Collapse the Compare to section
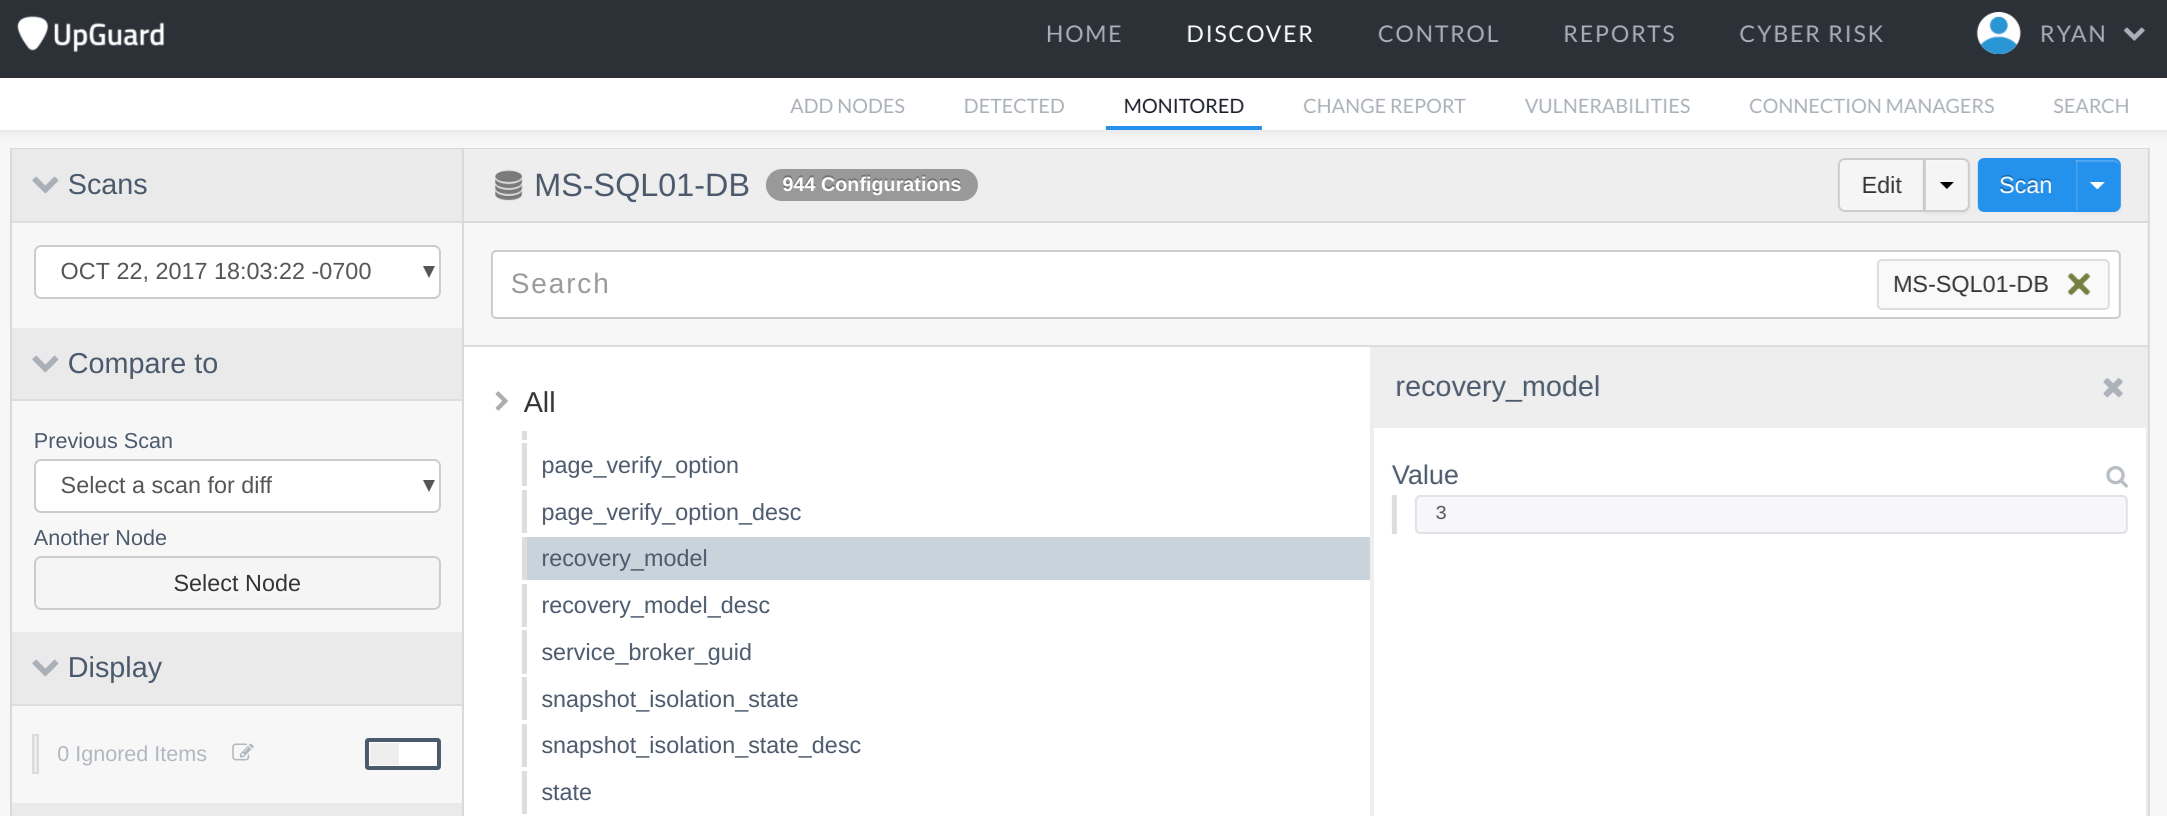 pos(45,363)
